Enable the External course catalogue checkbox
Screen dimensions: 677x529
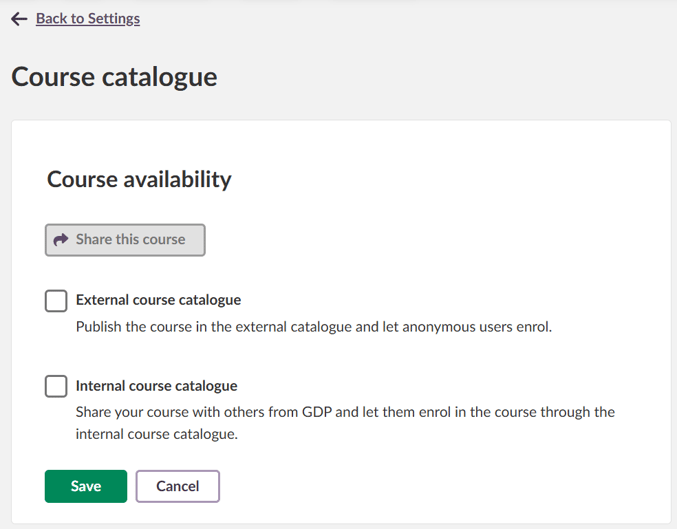point(56,300)
